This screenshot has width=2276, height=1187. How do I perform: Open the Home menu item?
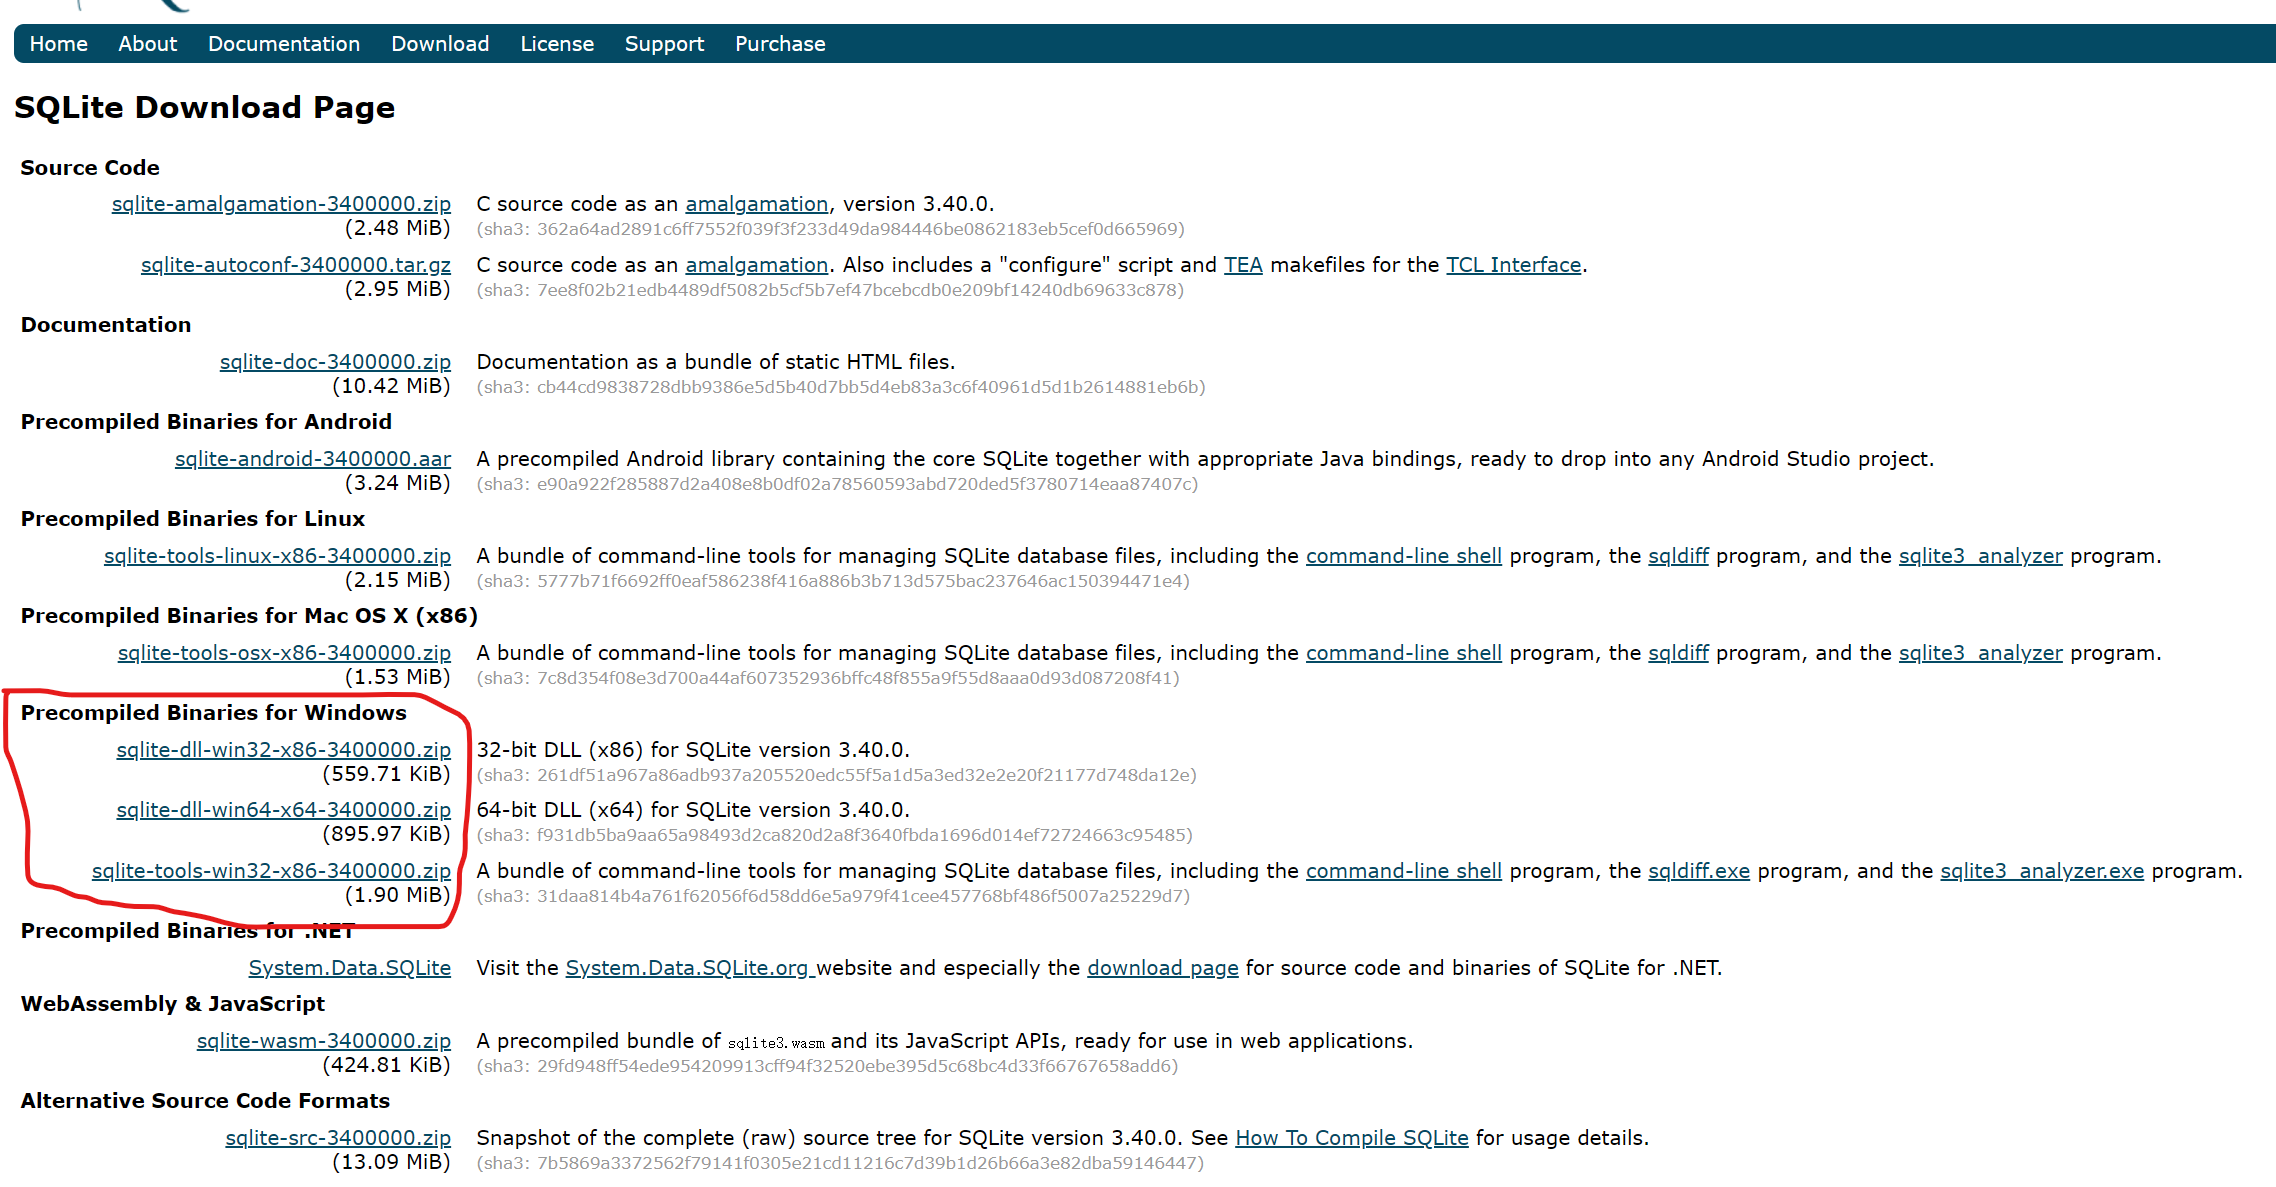tap(58, 44)
